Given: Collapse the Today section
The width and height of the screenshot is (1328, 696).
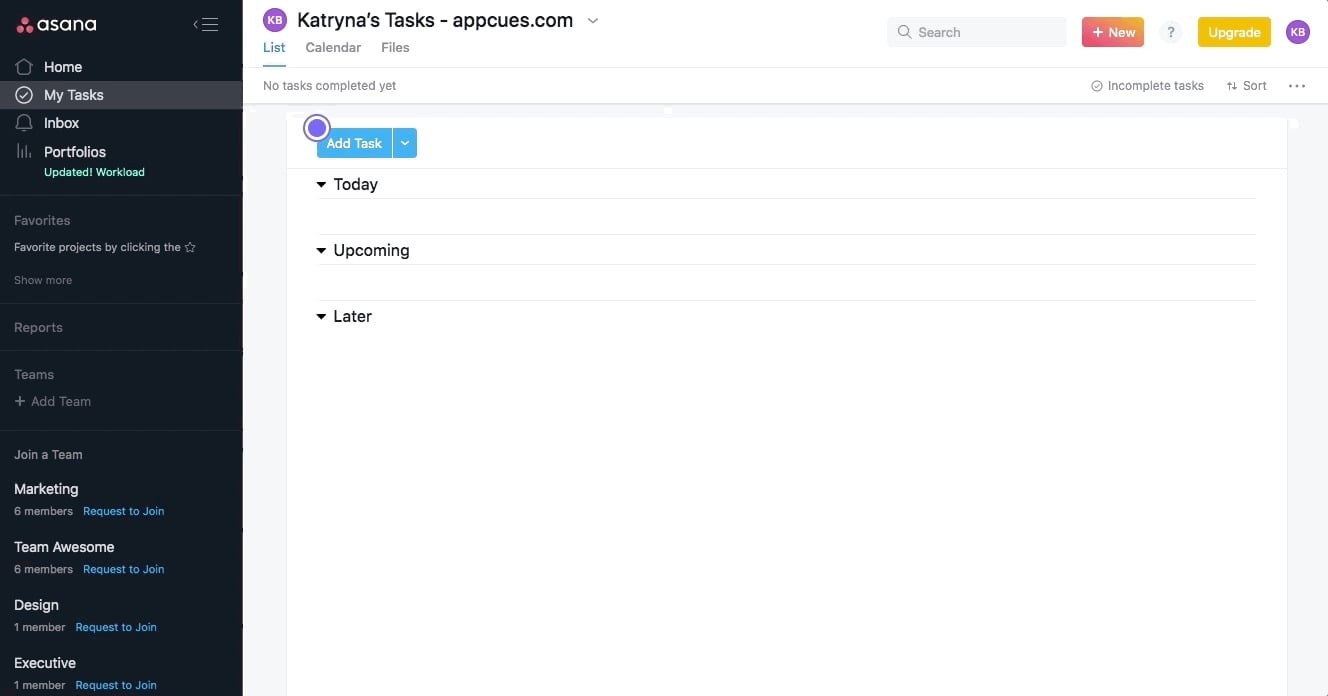Looking at the screenshot, I should [x=321, y=185].
